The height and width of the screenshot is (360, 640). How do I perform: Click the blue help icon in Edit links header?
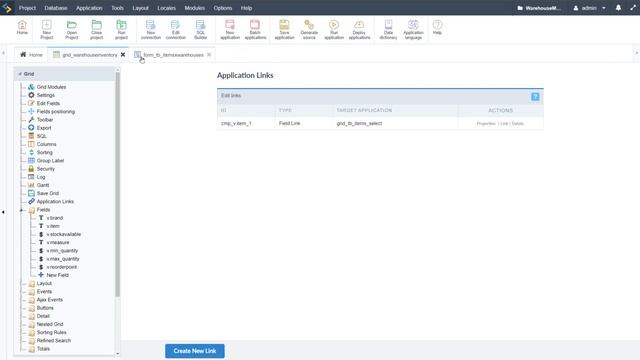coord(535,97)
